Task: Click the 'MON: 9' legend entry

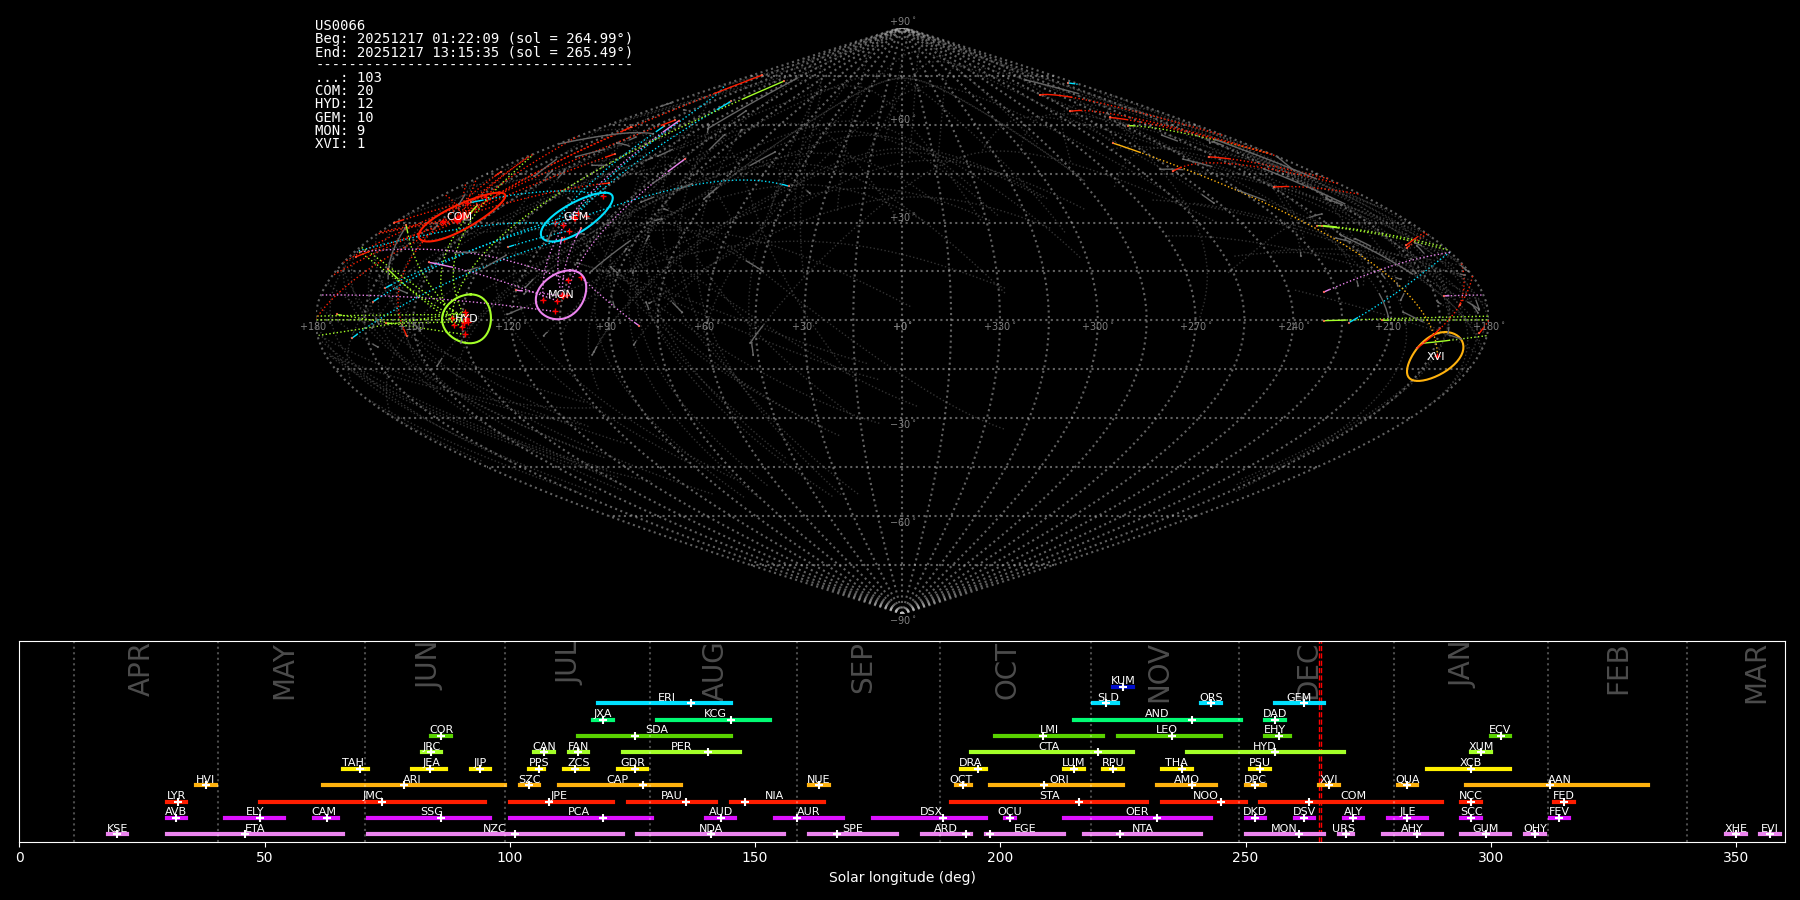Action: coord(340,131)
